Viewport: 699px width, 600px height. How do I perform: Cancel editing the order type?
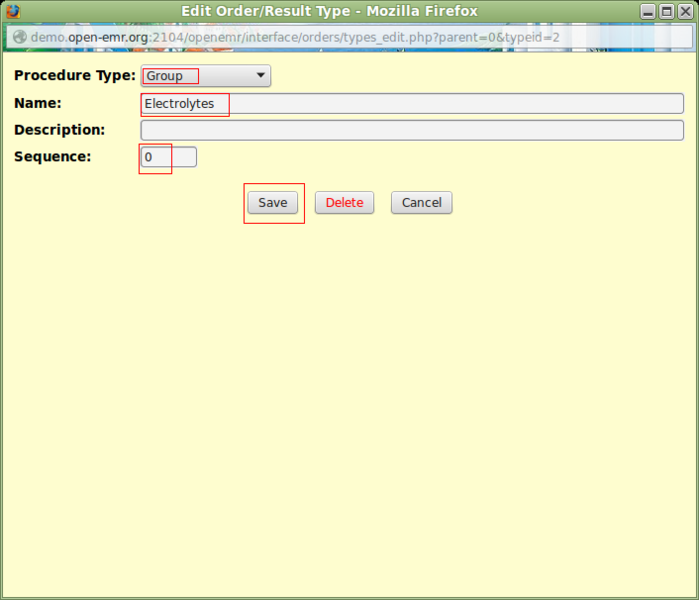pyautogui.click(x=421, y=203)
